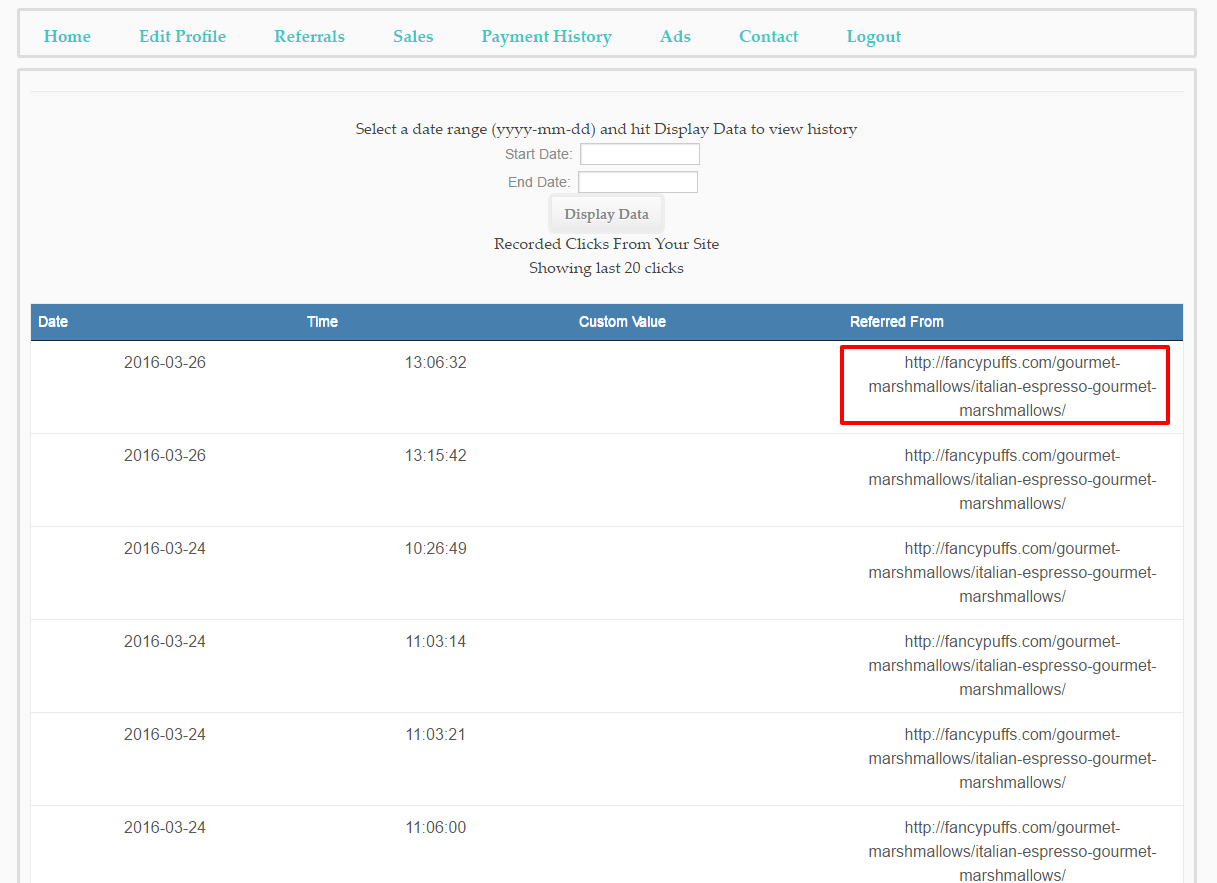This screenshot has height=883, width=1217.
Task: Open Payment History from navigation
Action: click(x=546, y=36)
